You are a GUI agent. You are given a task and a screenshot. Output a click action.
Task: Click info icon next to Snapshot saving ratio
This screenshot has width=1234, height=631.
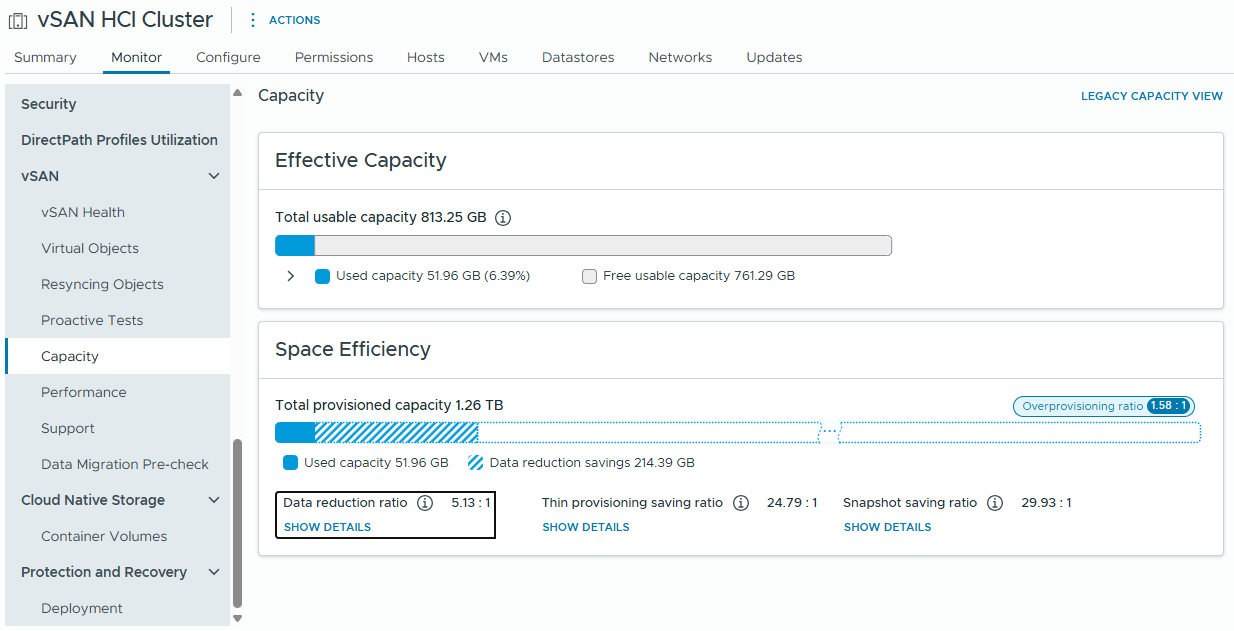click(x=995, y=503)
